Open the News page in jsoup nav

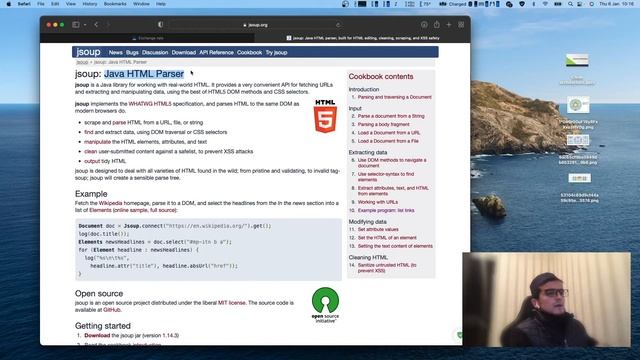point(116,52)
